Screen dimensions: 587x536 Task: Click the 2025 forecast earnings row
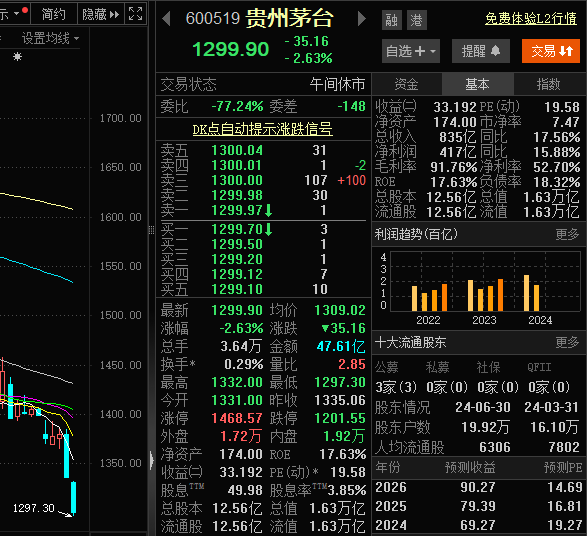coord(479,506)
